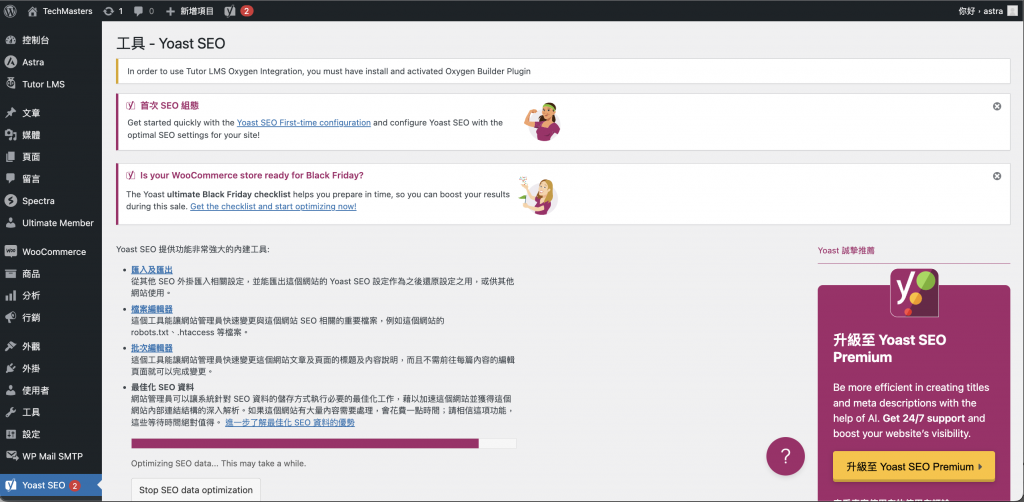The image size is (1024, 502).
Task: Open the Yoast SEO First-time configuration link
Action: click(304, 122)
